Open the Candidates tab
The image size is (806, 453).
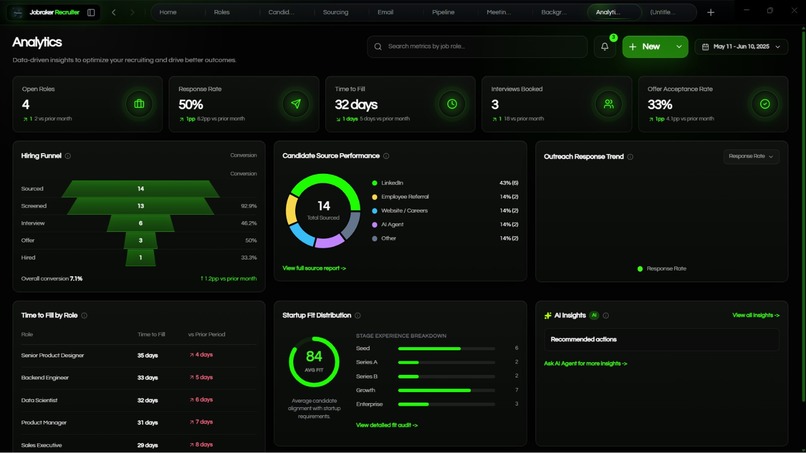(281, 12)
